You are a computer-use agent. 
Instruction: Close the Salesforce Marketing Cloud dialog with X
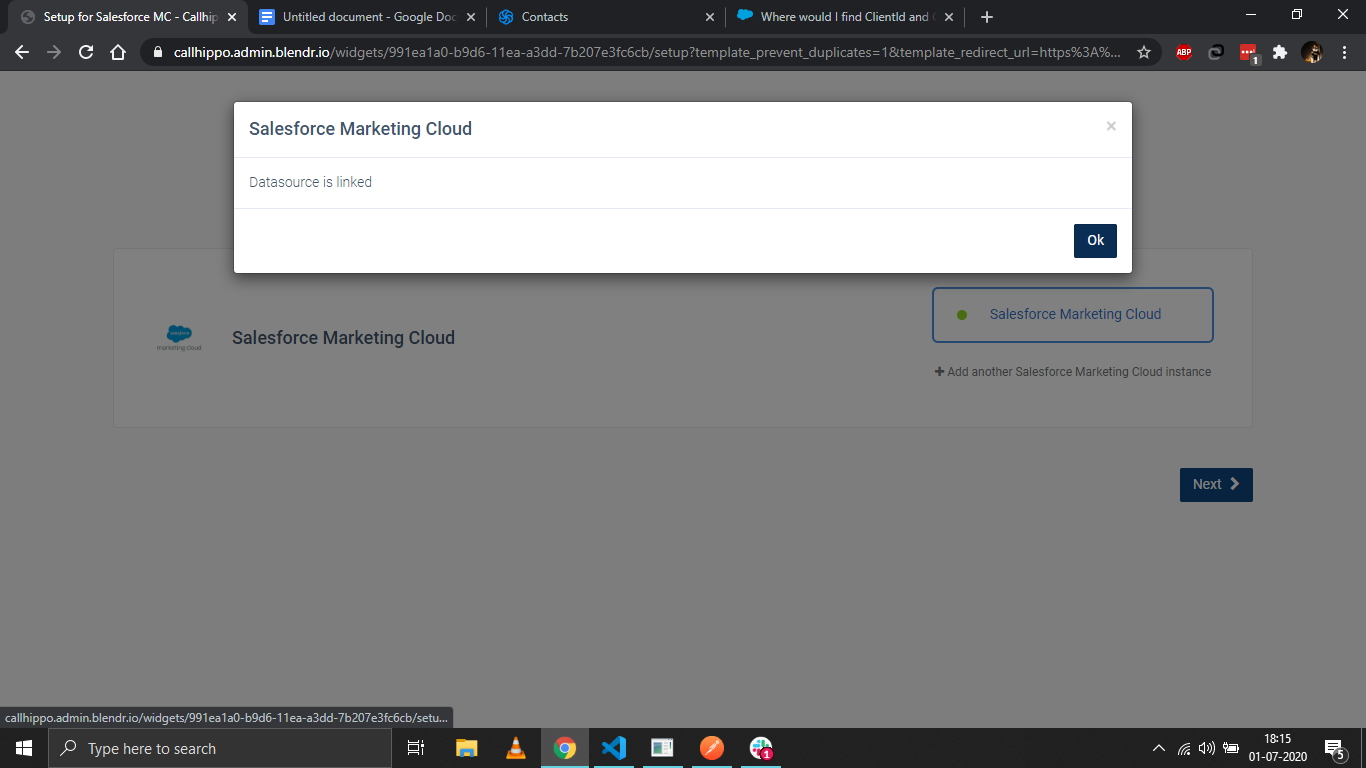coord(1111,126)
